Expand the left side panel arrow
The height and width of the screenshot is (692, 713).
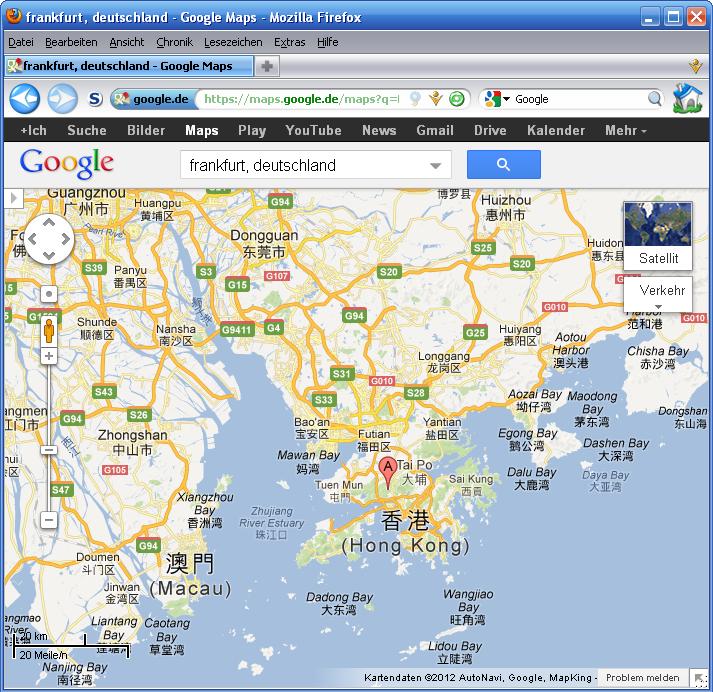pyautogui.click(x=14, y=198)
